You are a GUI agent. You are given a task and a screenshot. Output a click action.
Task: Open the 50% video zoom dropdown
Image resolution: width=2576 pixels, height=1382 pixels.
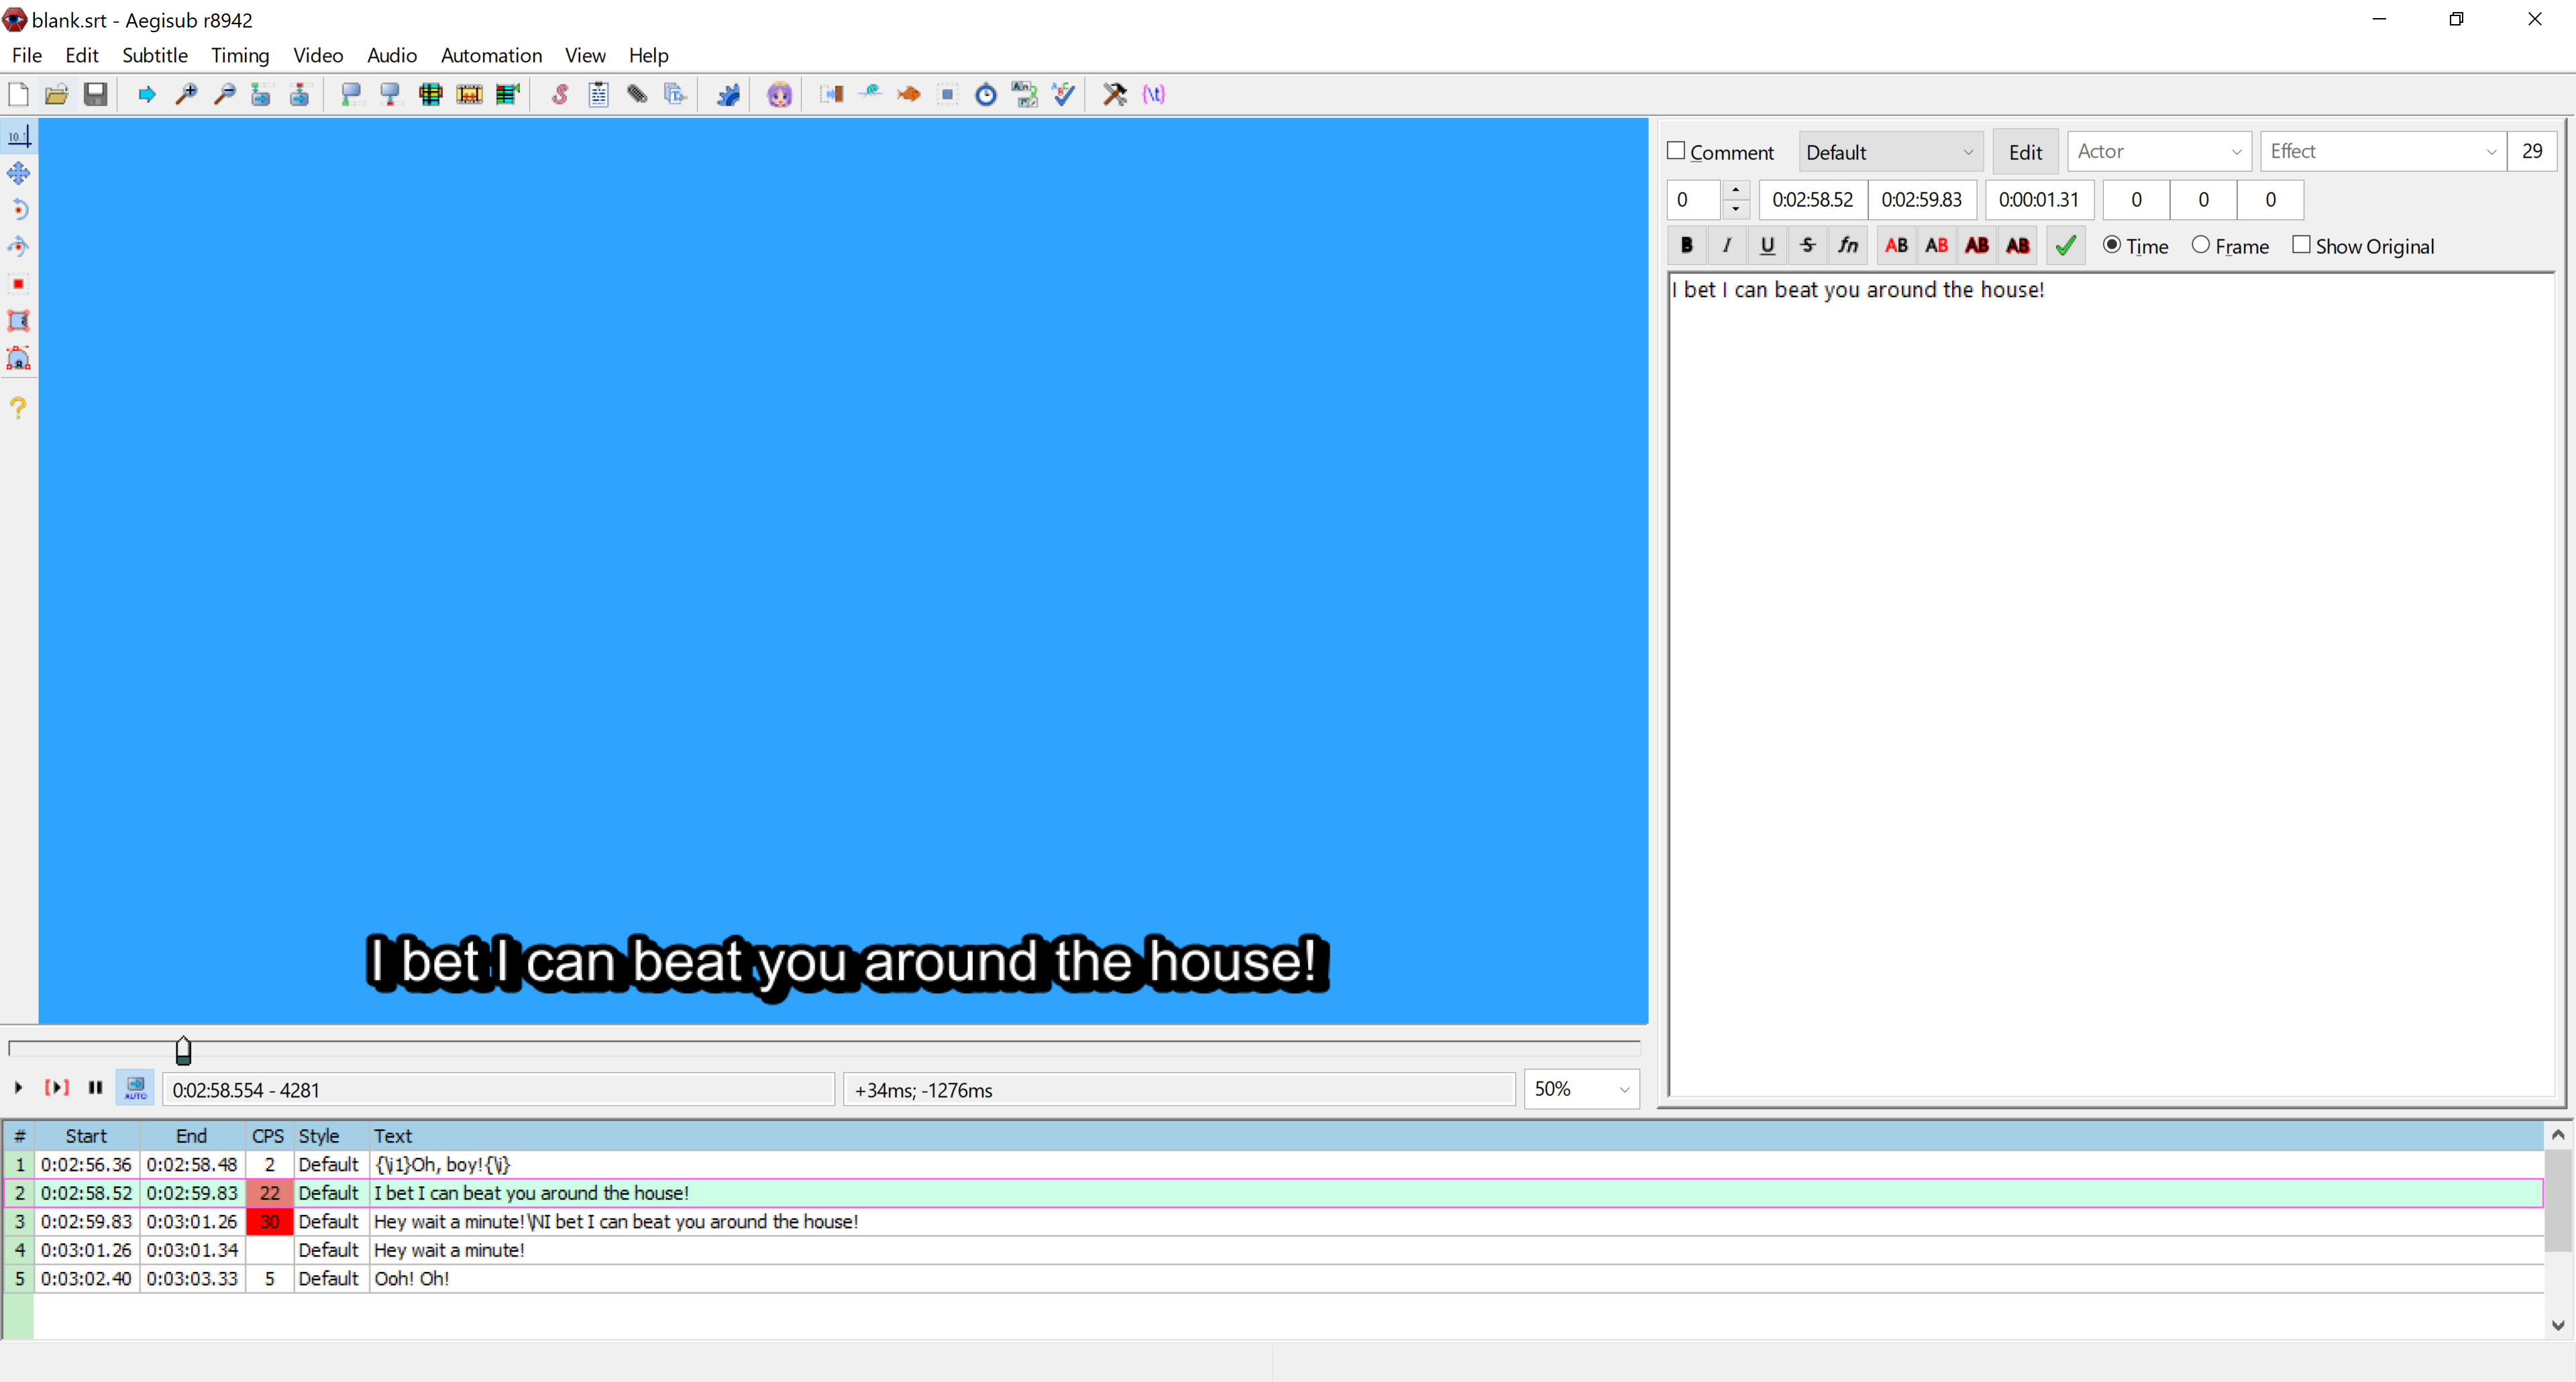[x=1580, y=1089]
